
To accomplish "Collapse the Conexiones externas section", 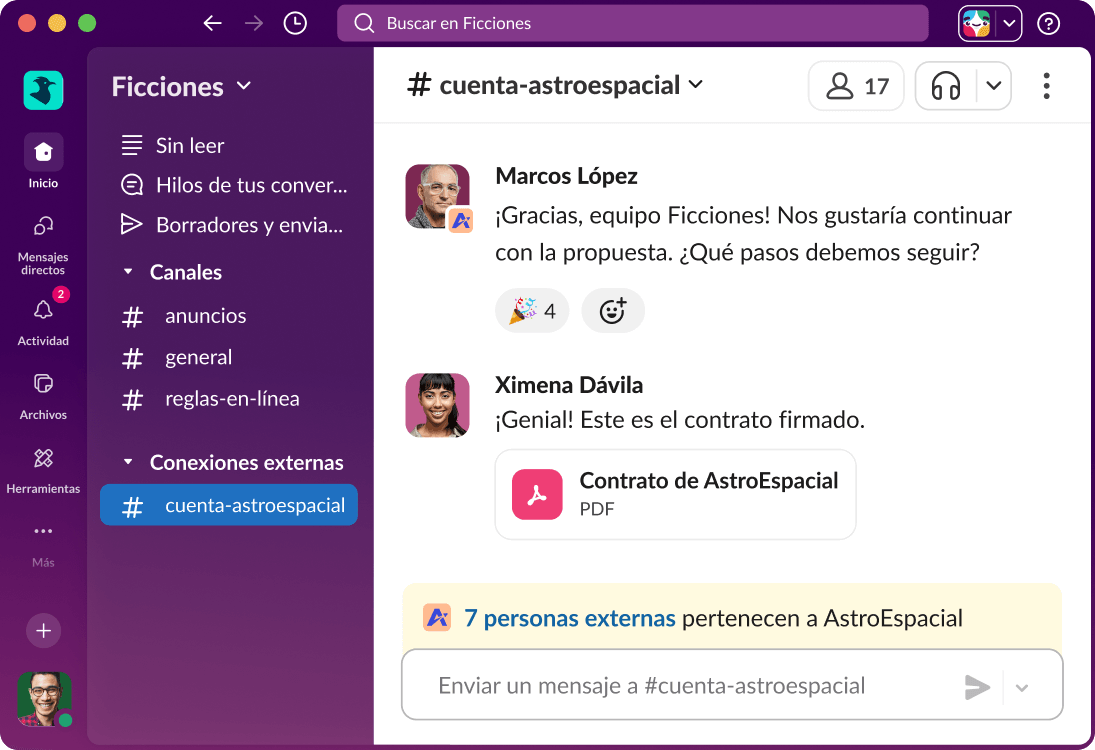I will pos(128,461).
